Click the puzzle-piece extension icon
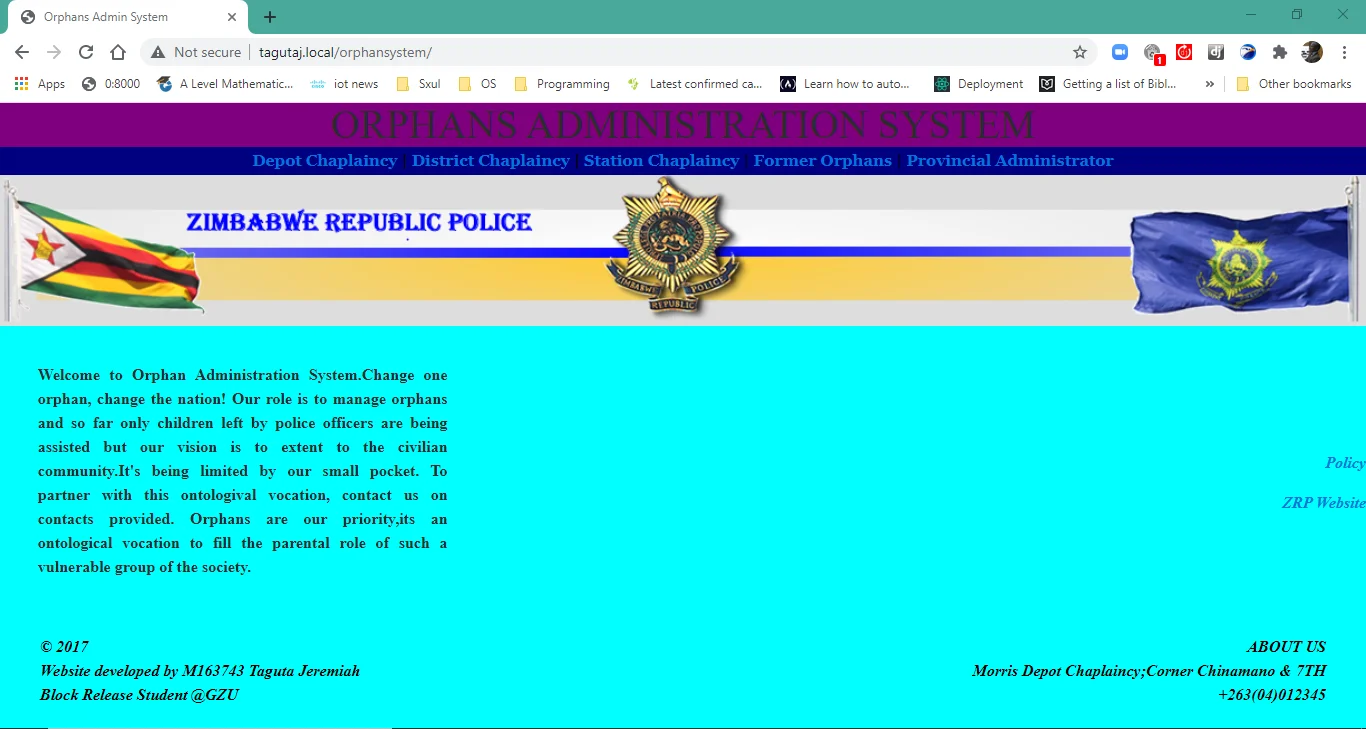The width and height of the screenshot is (1366, 729). [1280, 52]
